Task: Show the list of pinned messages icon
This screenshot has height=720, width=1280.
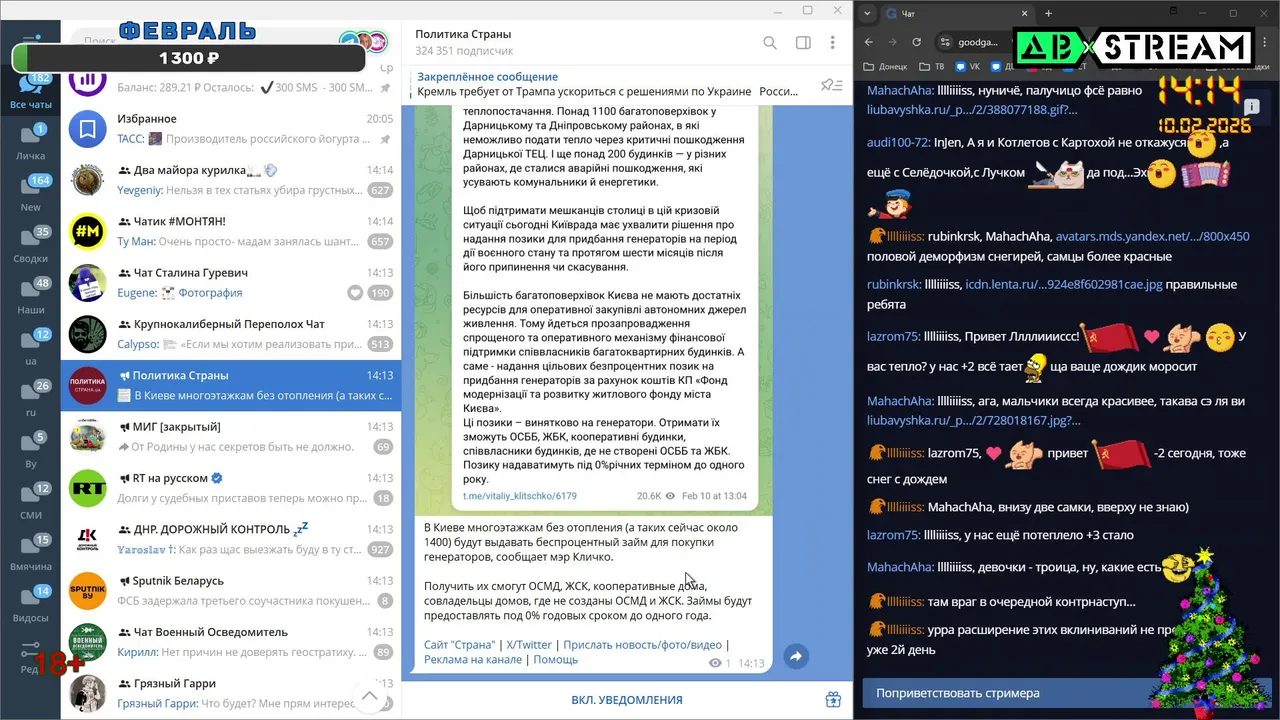Action: pos(831,85)
